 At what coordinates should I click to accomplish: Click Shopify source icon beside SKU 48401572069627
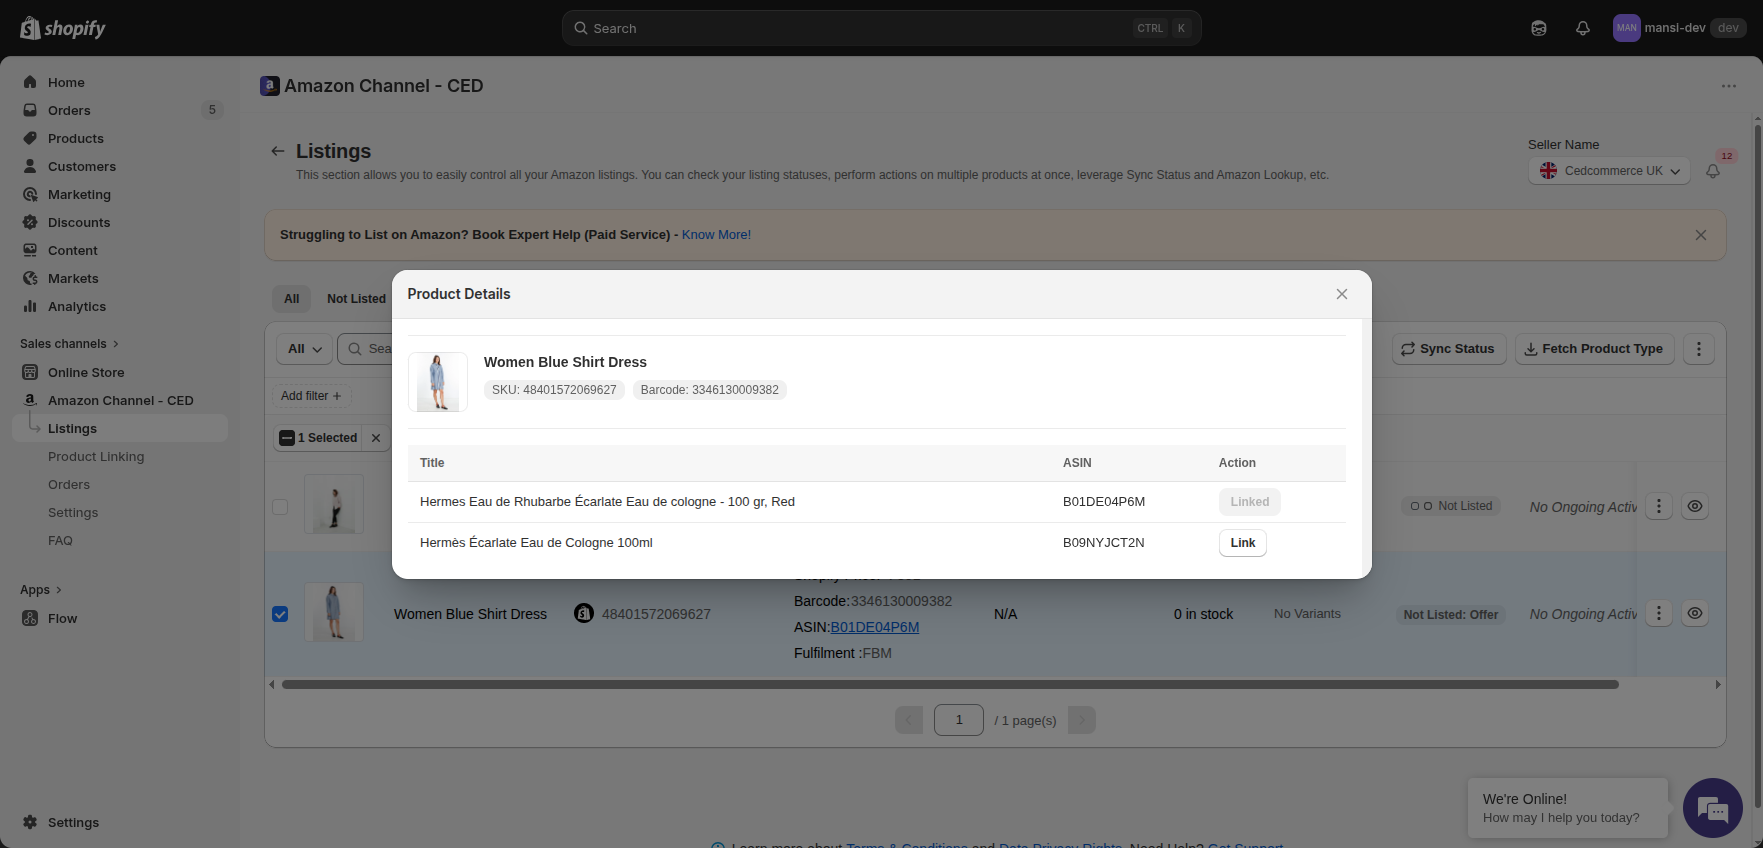click(584, 613)
